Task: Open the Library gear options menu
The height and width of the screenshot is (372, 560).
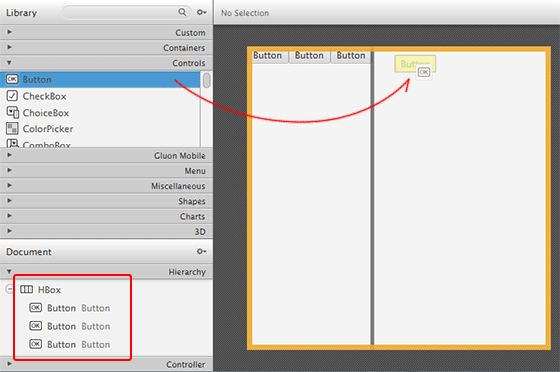Action: [201, 12]
